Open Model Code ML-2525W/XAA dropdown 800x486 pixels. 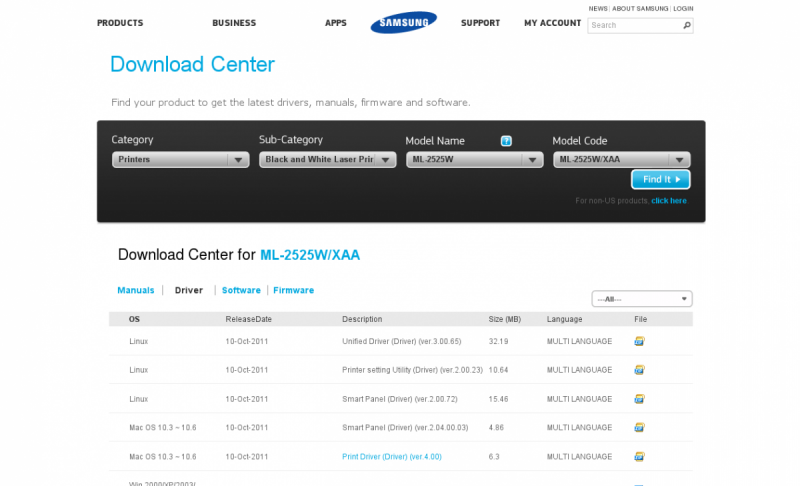(x=621, y=160)
